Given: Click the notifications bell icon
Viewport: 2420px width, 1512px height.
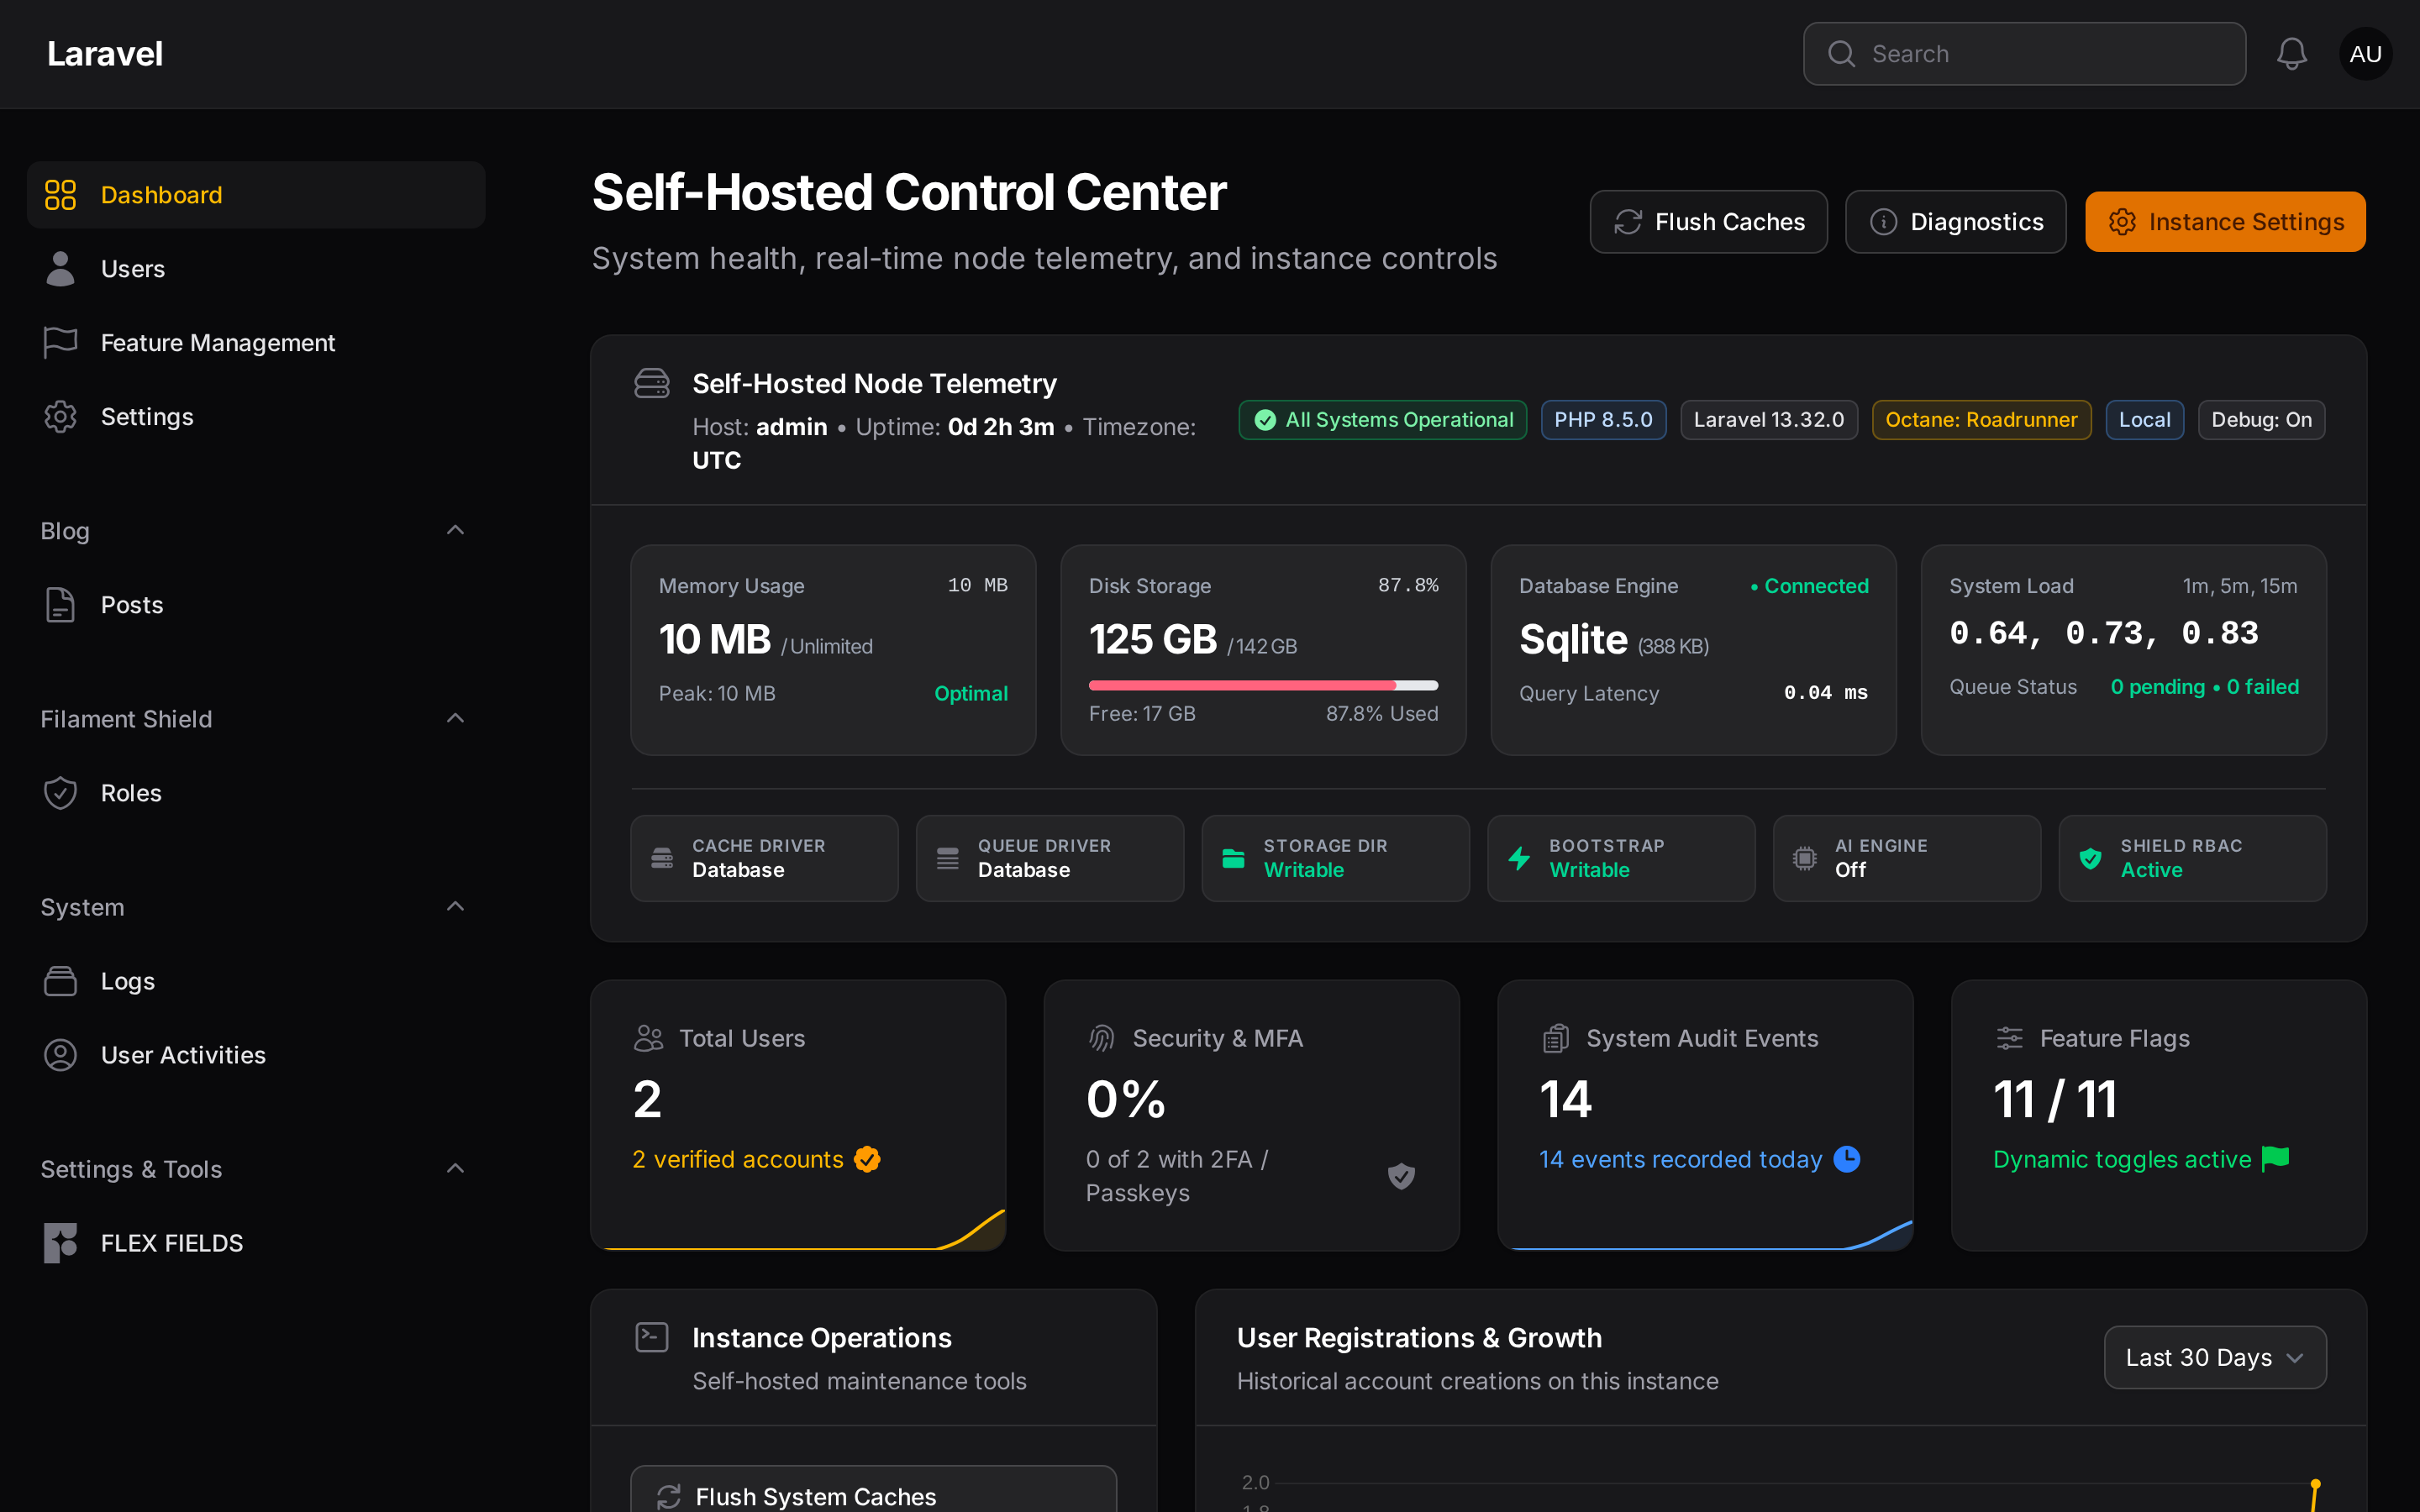Looking at the screenshot, I should click(x=2291, y=54).
